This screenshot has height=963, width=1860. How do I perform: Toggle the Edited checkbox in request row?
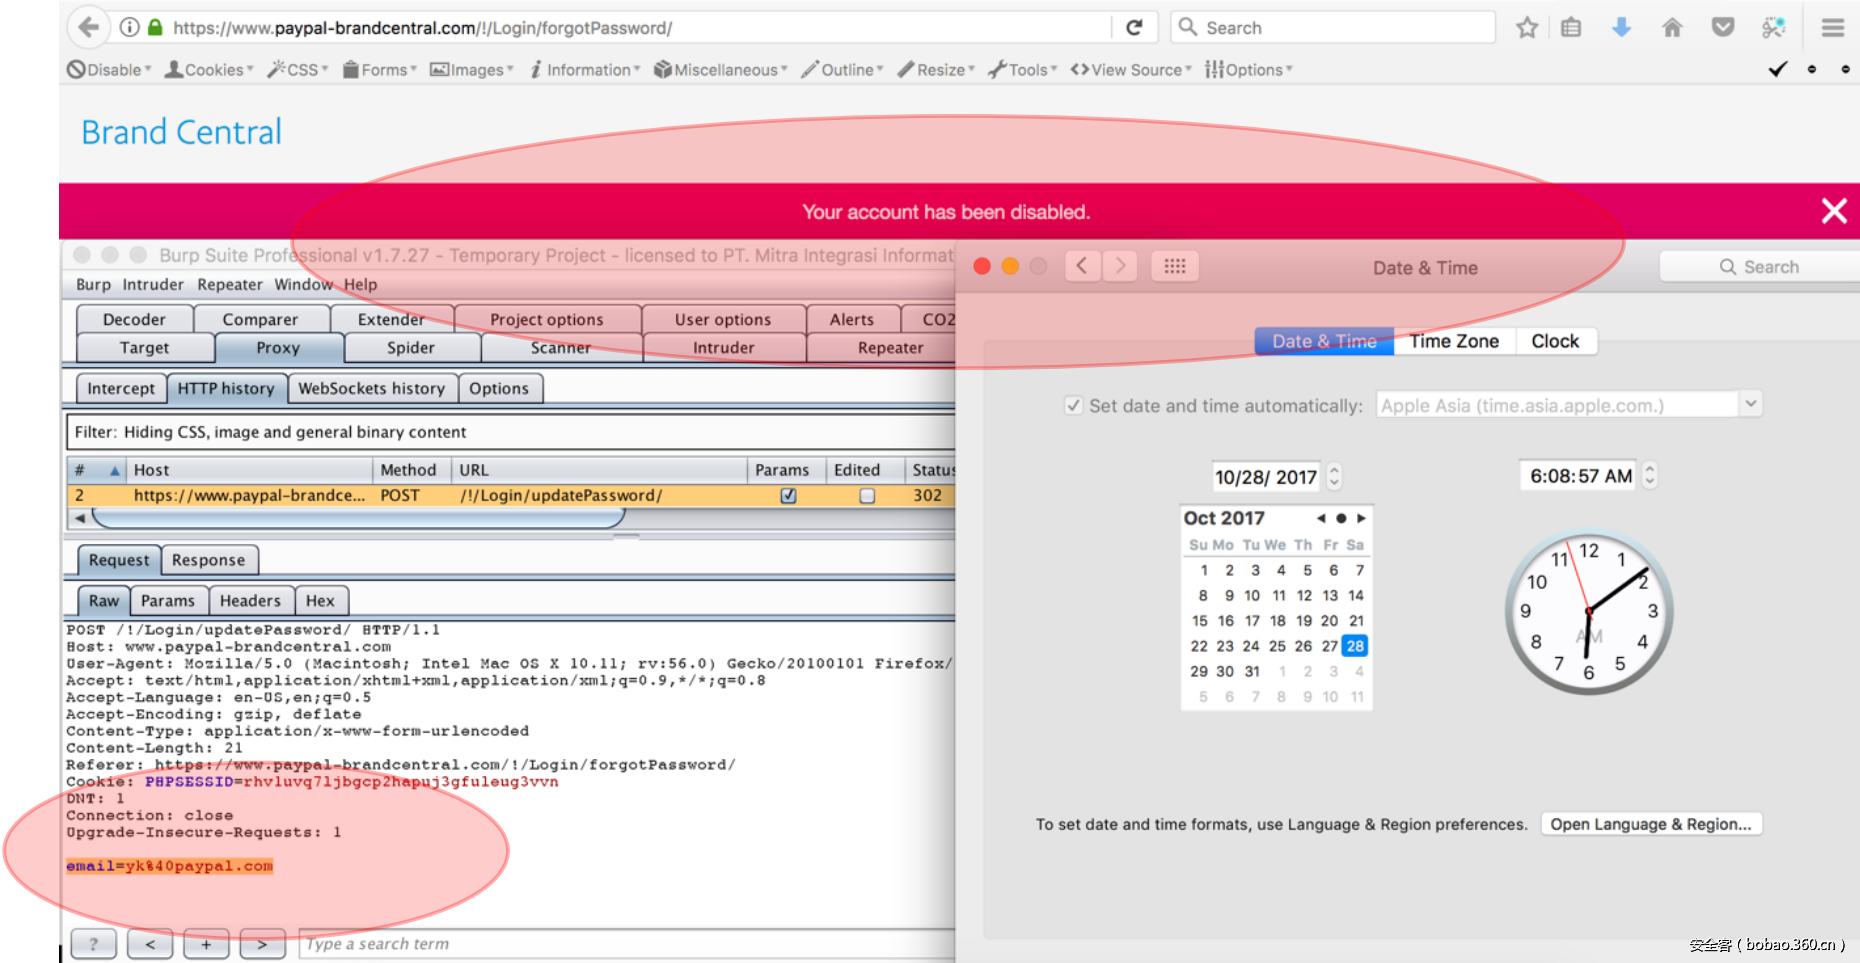coord(867,496)
